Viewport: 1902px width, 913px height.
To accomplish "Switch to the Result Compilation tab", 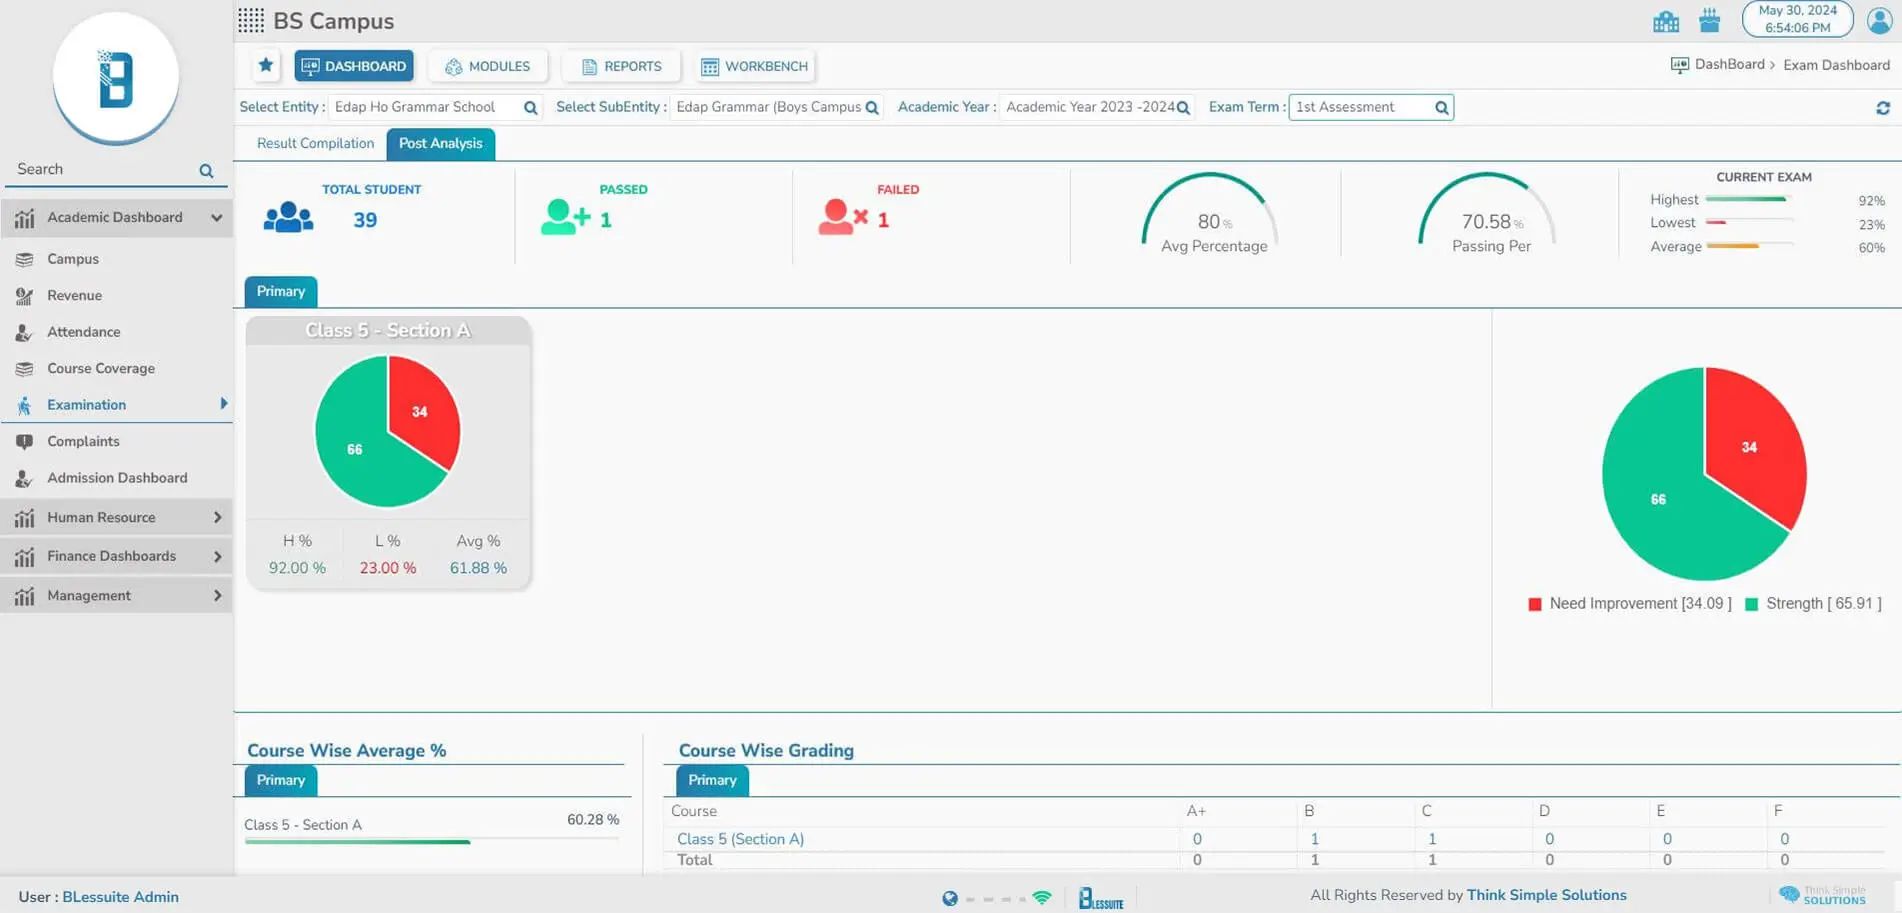I will 315,143.
